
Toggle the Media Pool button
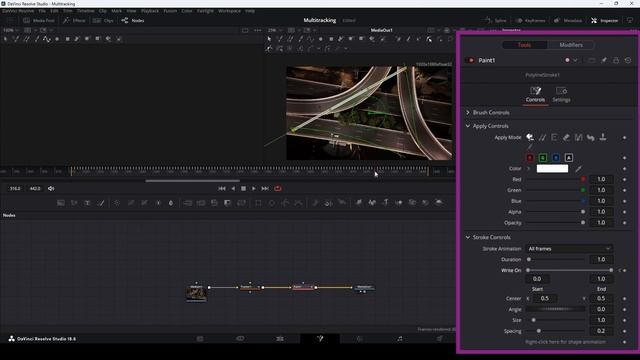click(x=39, y=20)
